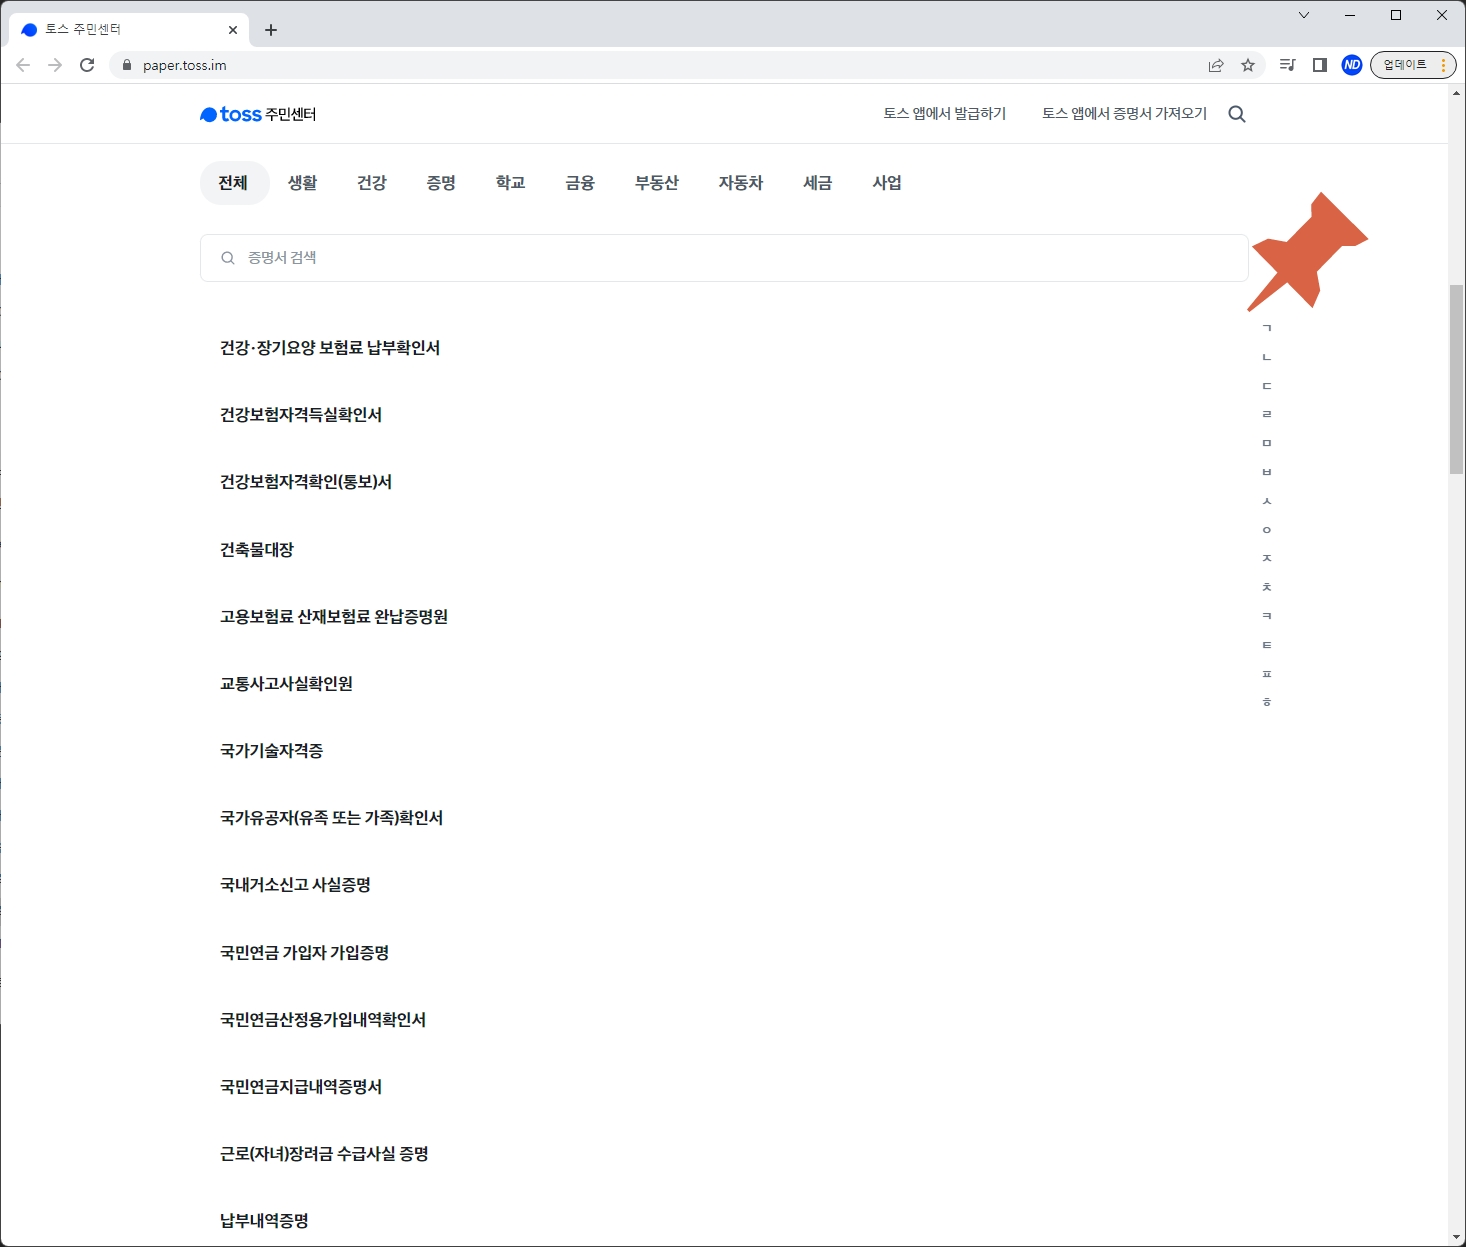The width and height of the screenshot is (1466, 1247).
Task: Open 국민연금산정용가입내역확인서
Action: pyautogui.click(x=323, y=1020)
